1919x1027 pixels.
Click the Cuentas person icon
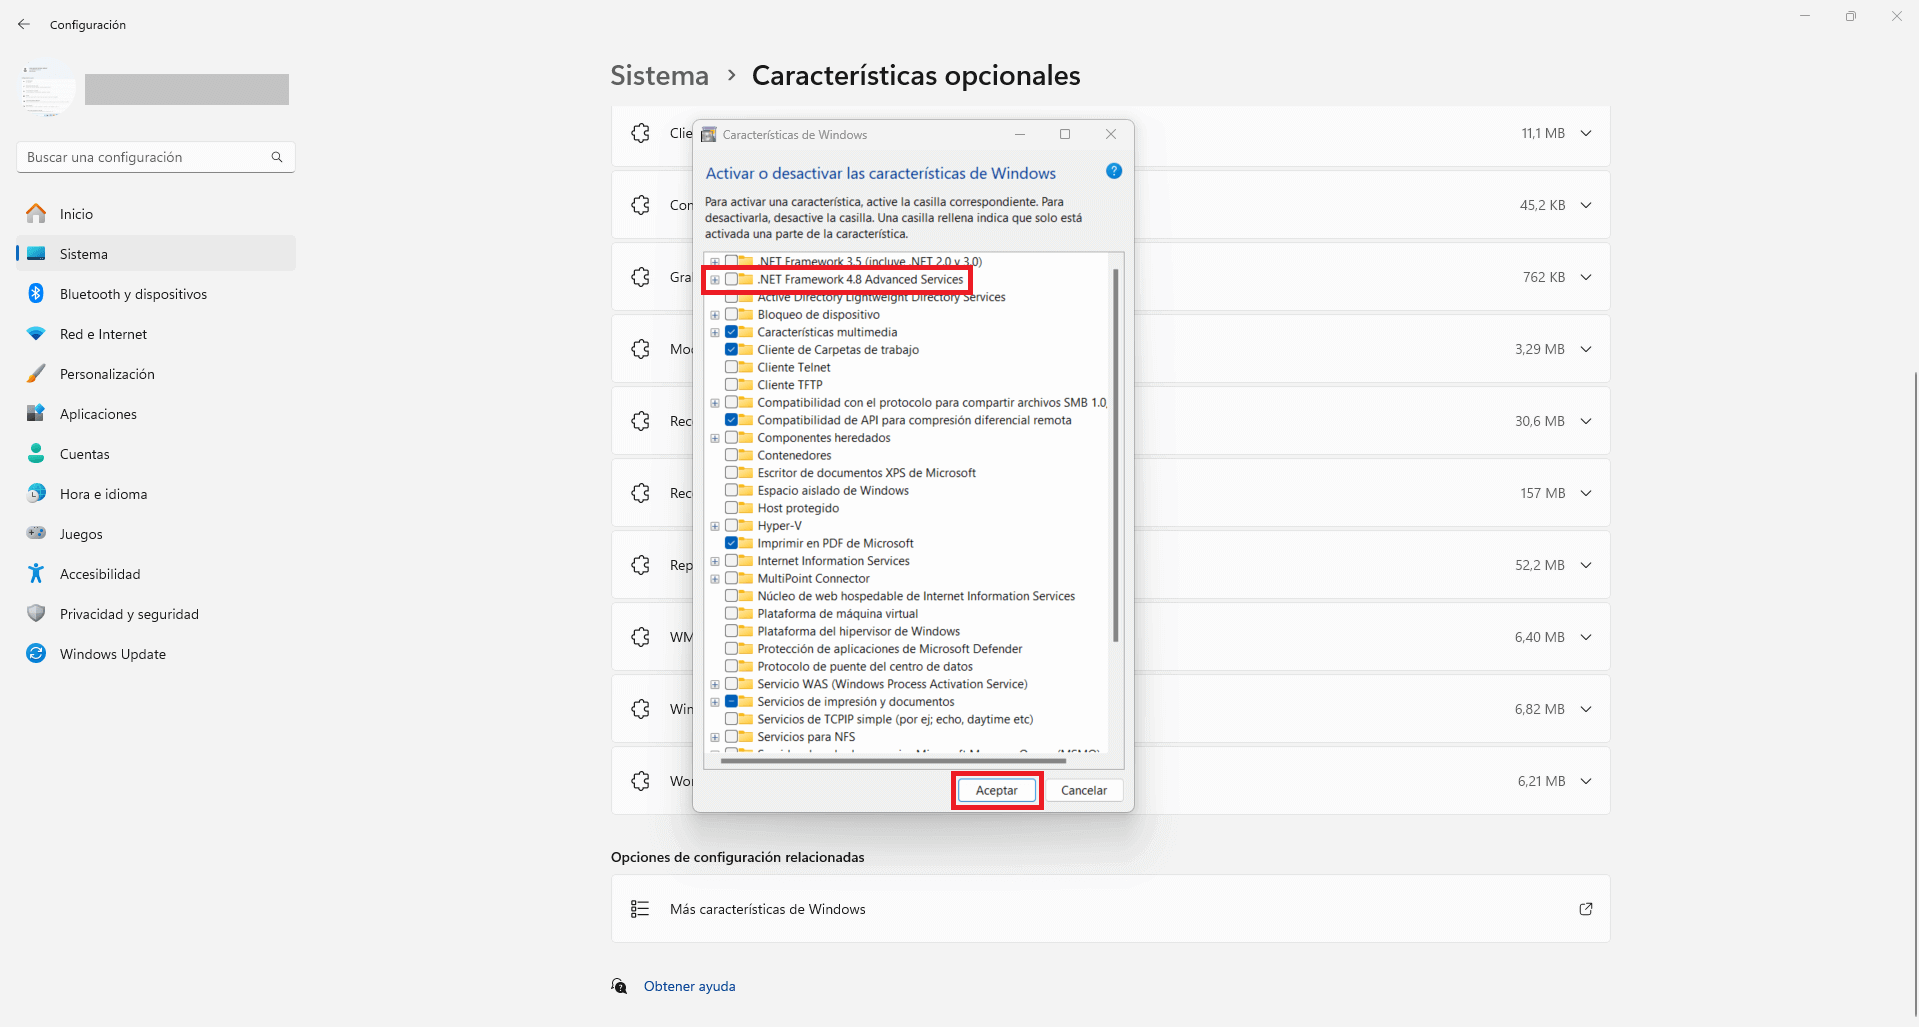click(x=36, y=454)
